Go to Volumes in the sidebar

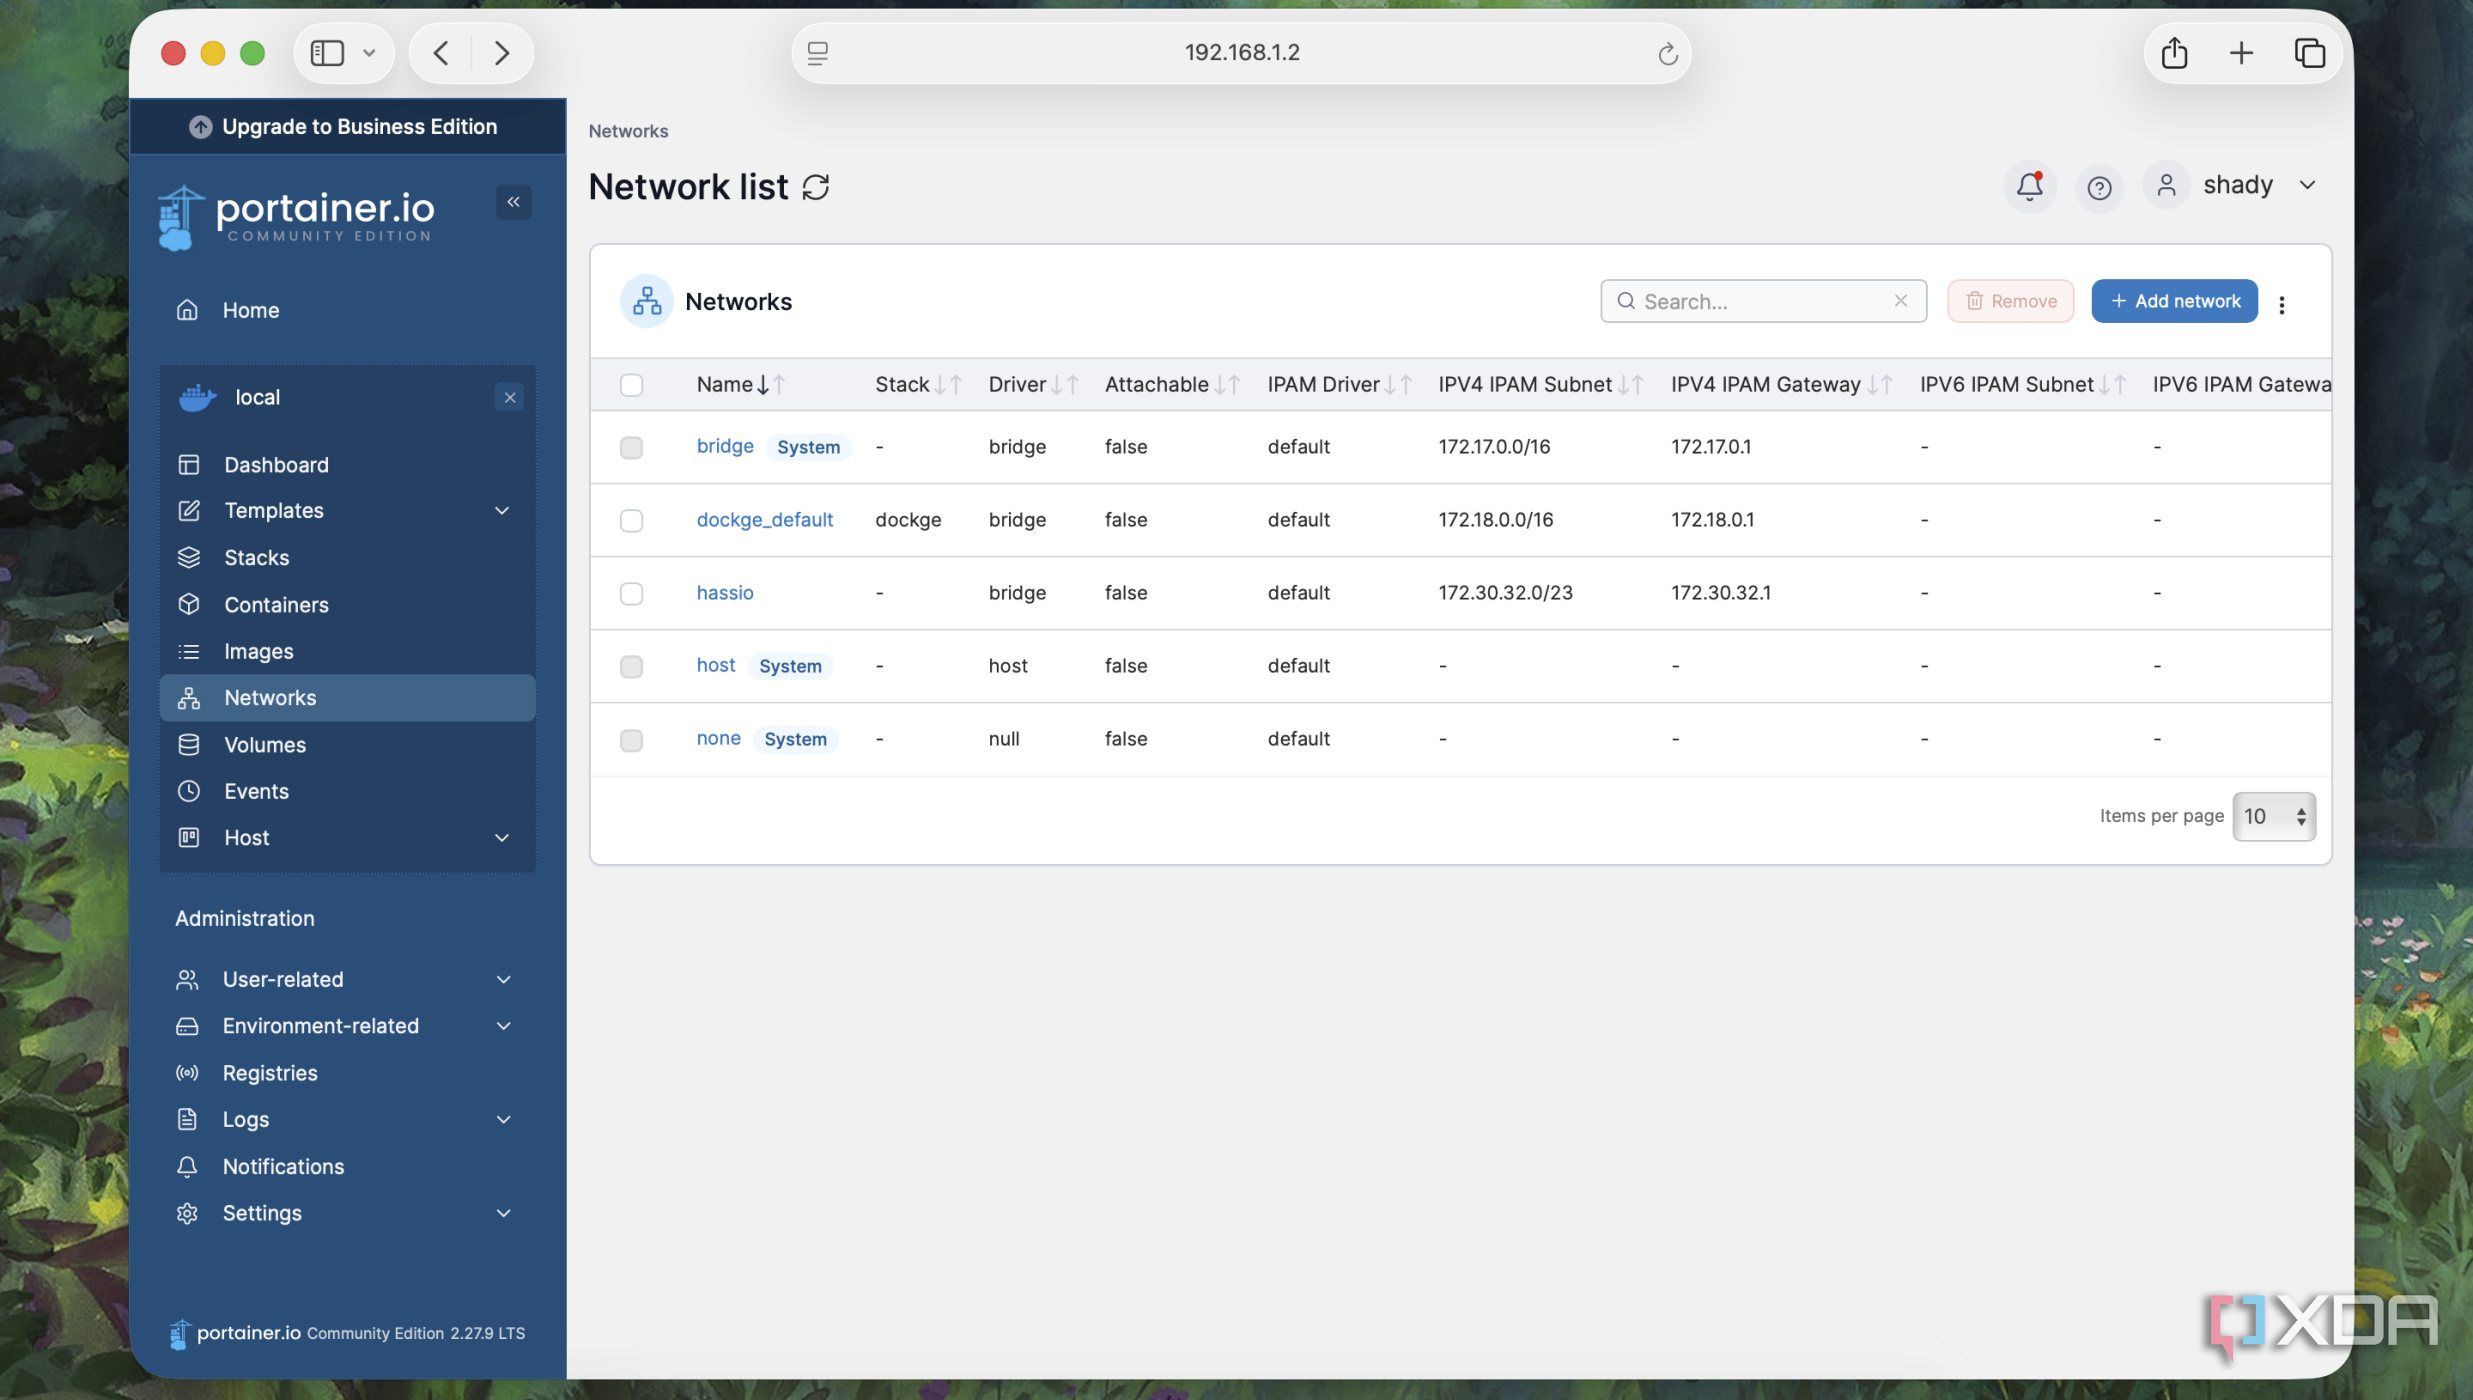click(x=347, y=745)
